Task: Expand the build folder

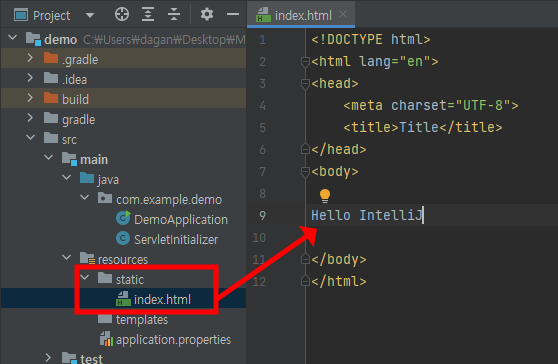Action: click(x=30, y=97)
